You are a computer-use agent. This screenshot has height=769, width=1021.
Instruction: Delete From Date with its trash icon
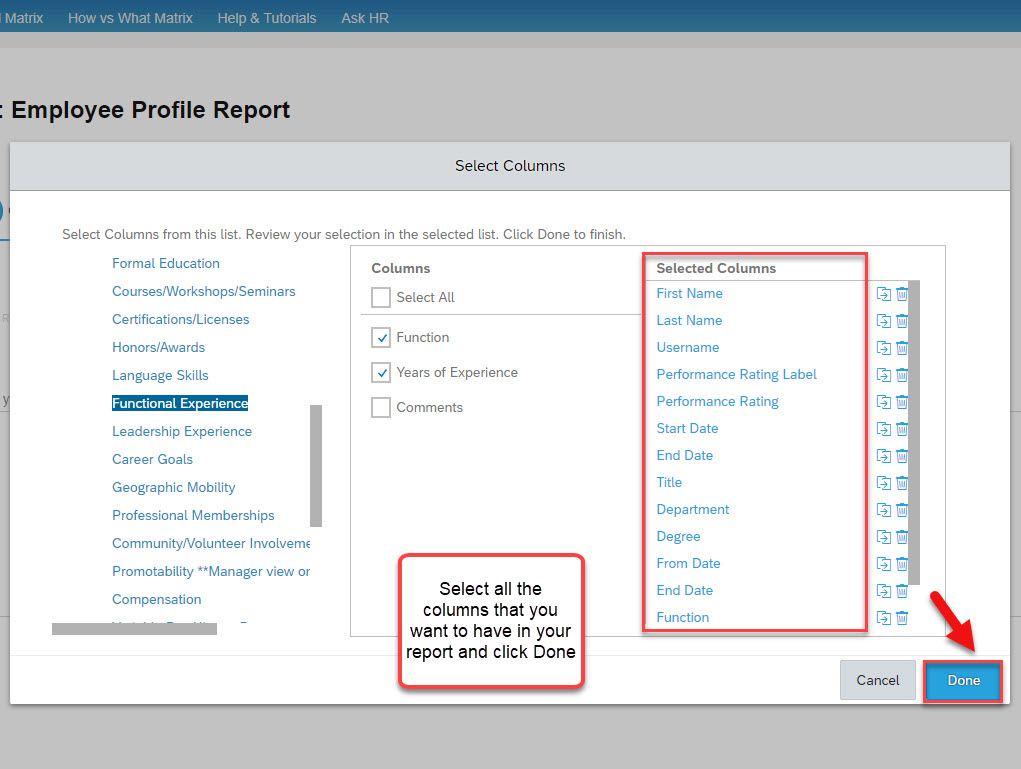pyautogui.click(x=902, y=563)
